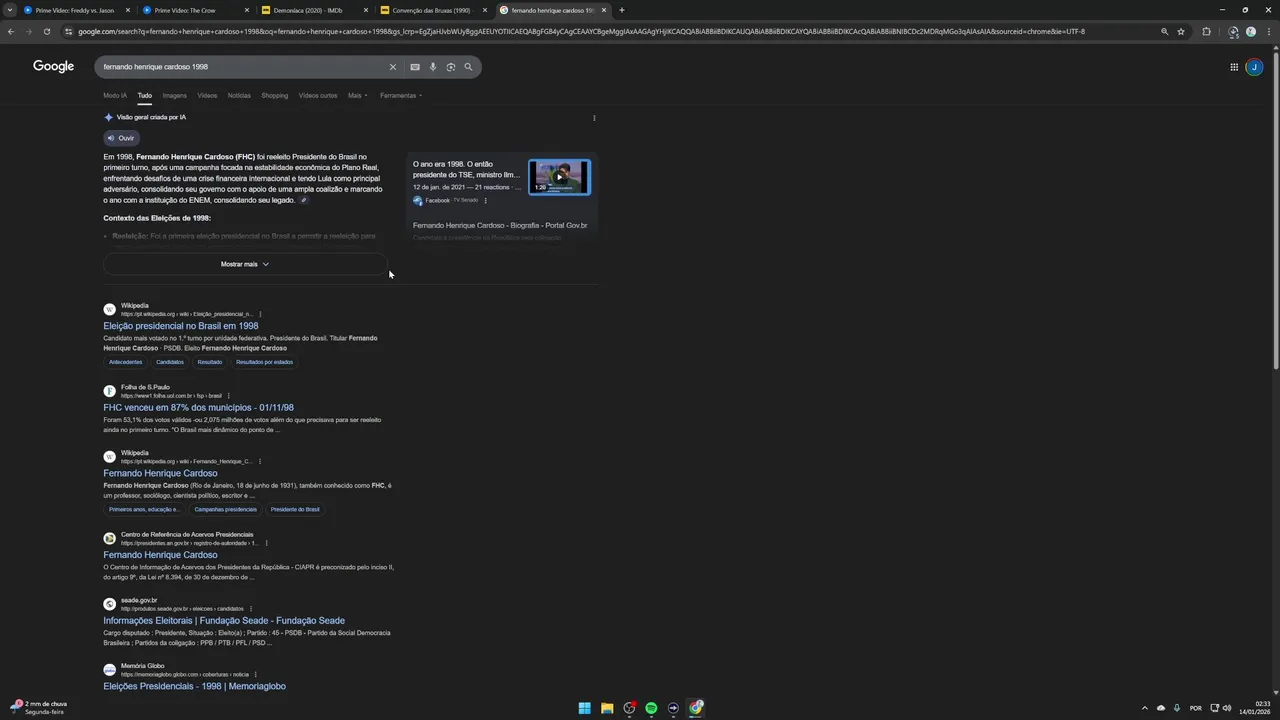Open a new browser tab
1280x720 pixels.
622,10
